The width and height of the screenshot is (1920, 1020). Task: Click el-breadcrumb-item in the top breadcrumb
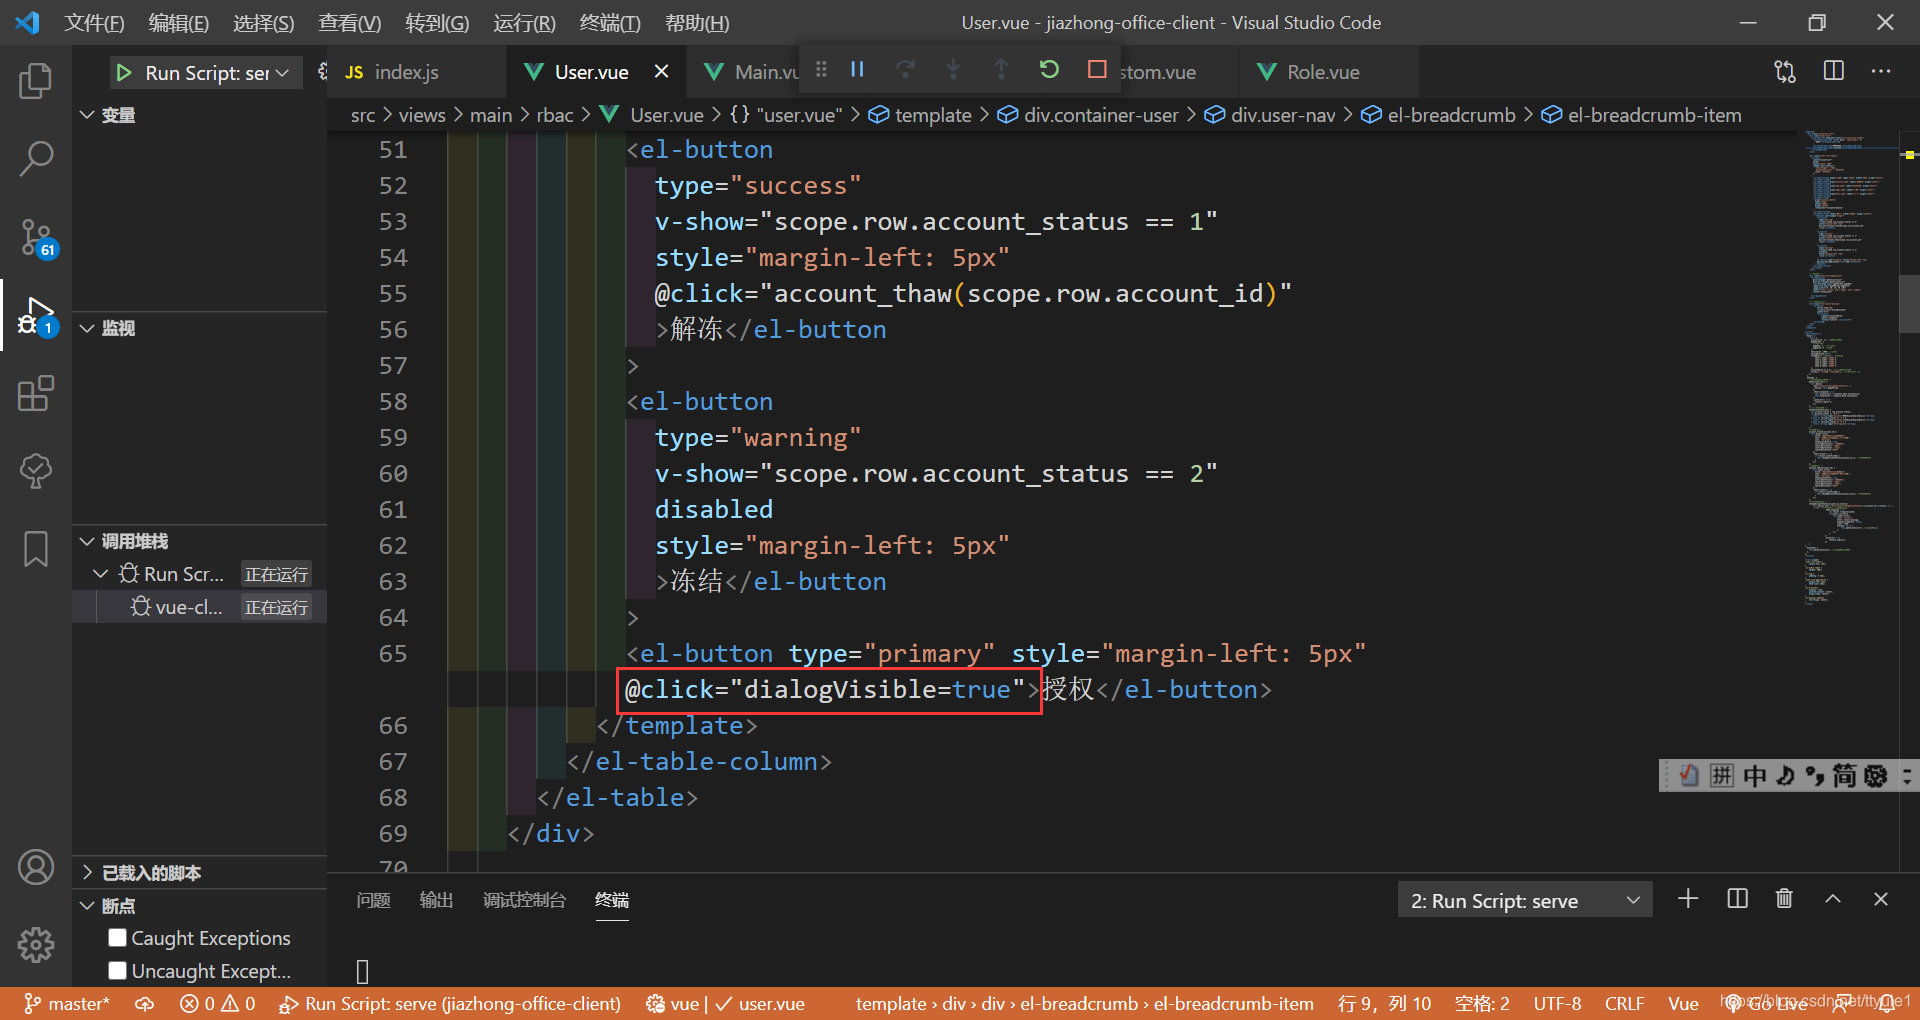pos(1641,115)
